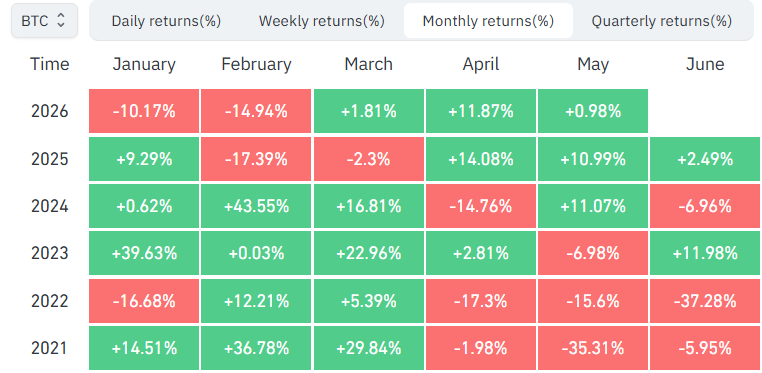Switch to Weekly returns(%) tab
Screen dimensions: 762x373
point(322,21)
